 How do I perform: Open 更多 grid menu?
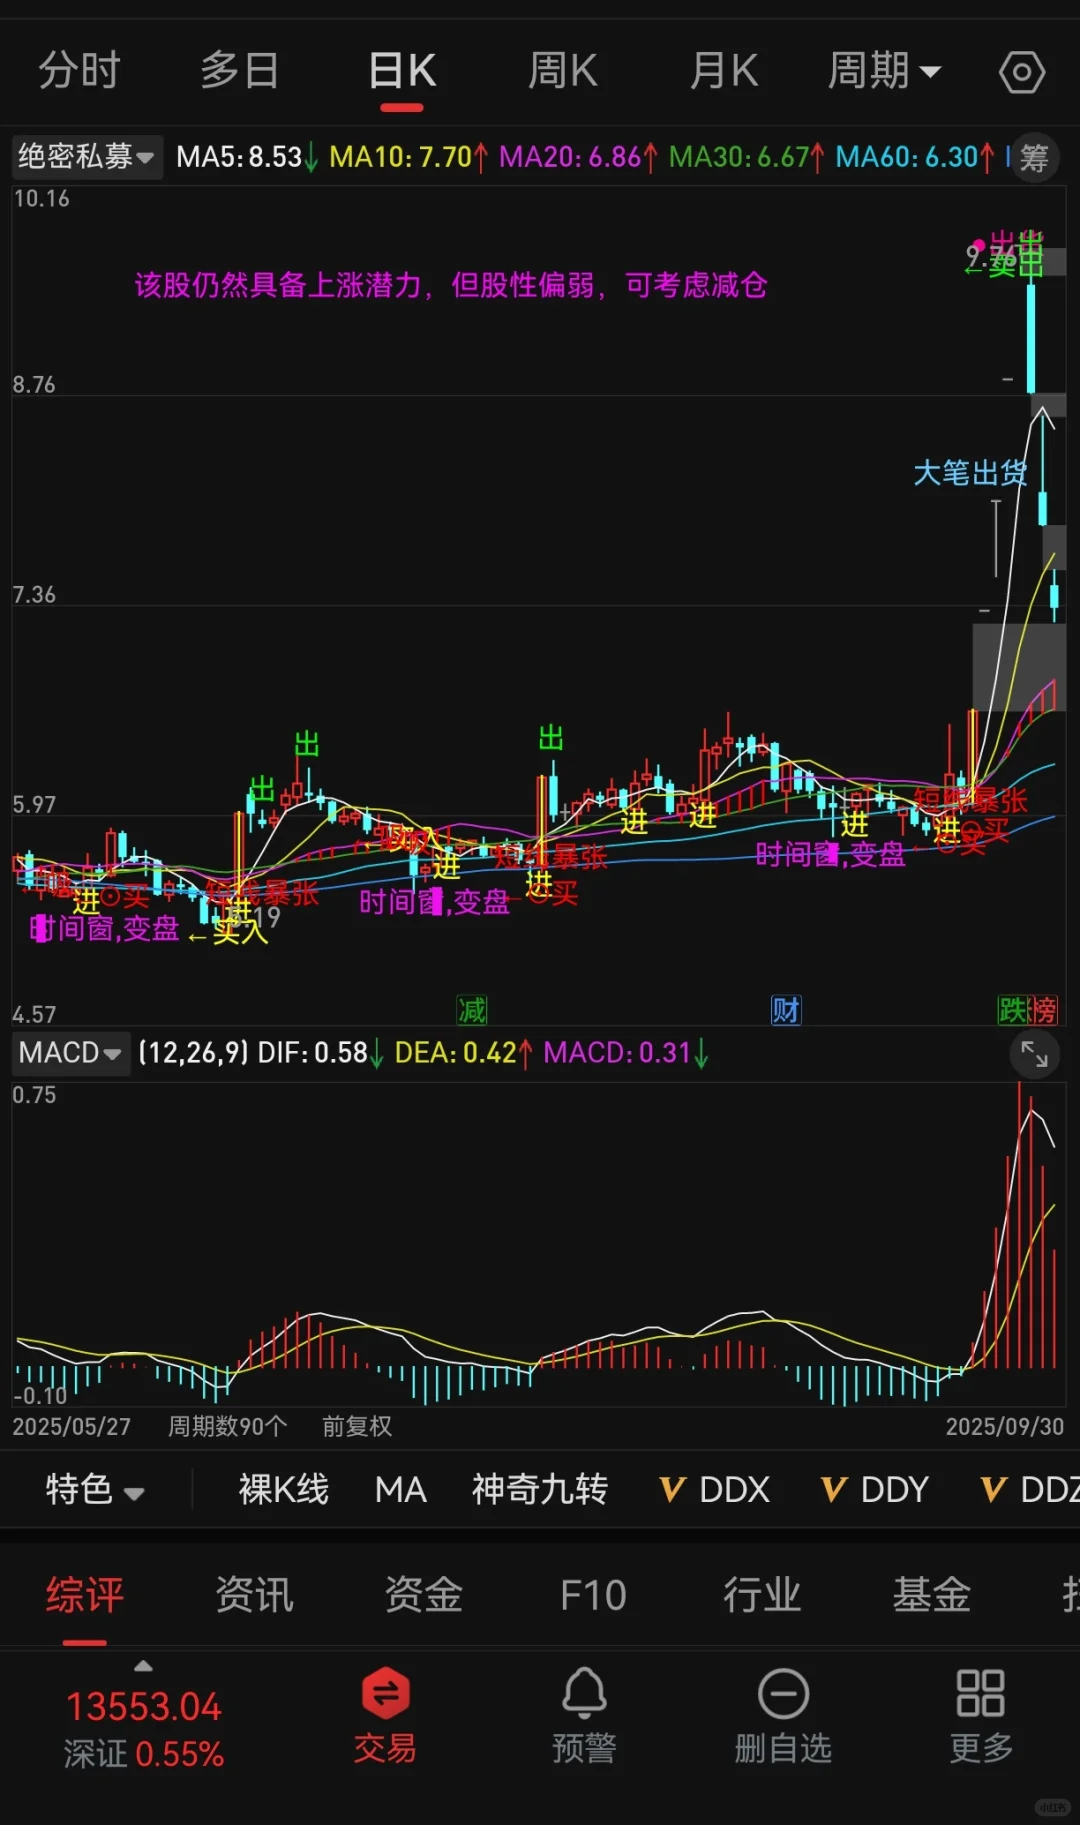pos(981,1716)
